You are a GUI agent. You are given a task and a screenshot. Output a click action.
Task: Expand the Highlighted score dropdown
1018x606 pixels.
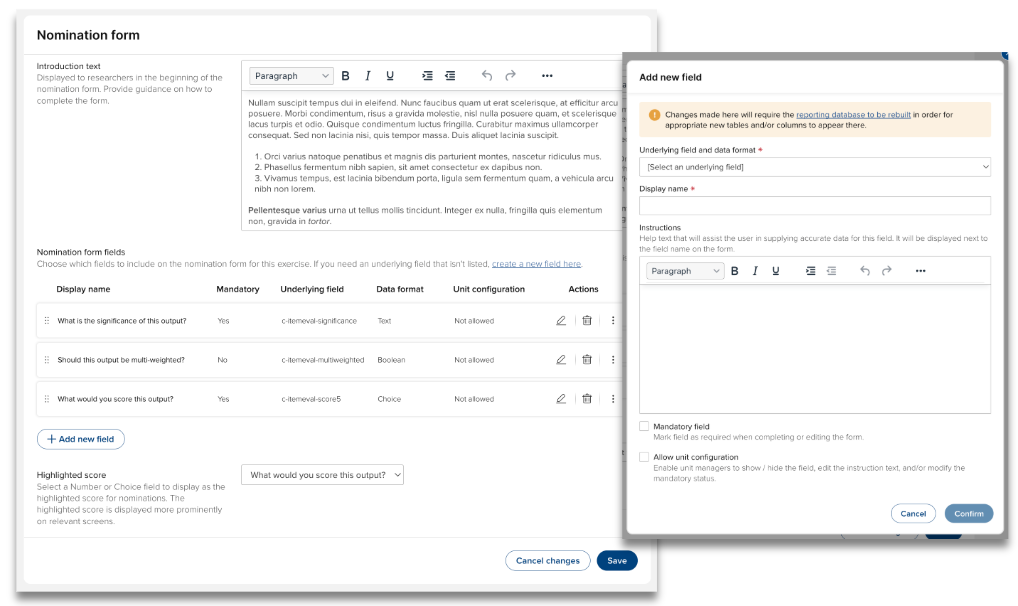pos(322,475)
